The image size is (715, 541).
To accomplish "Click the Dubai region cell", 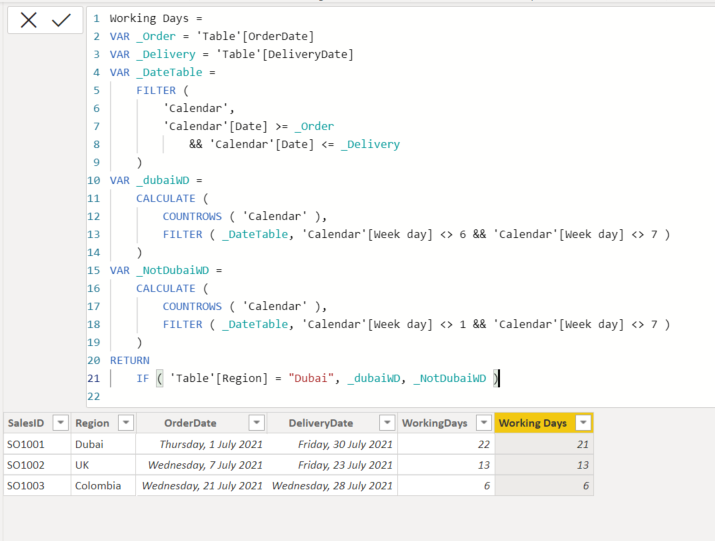I will (104, 444).
